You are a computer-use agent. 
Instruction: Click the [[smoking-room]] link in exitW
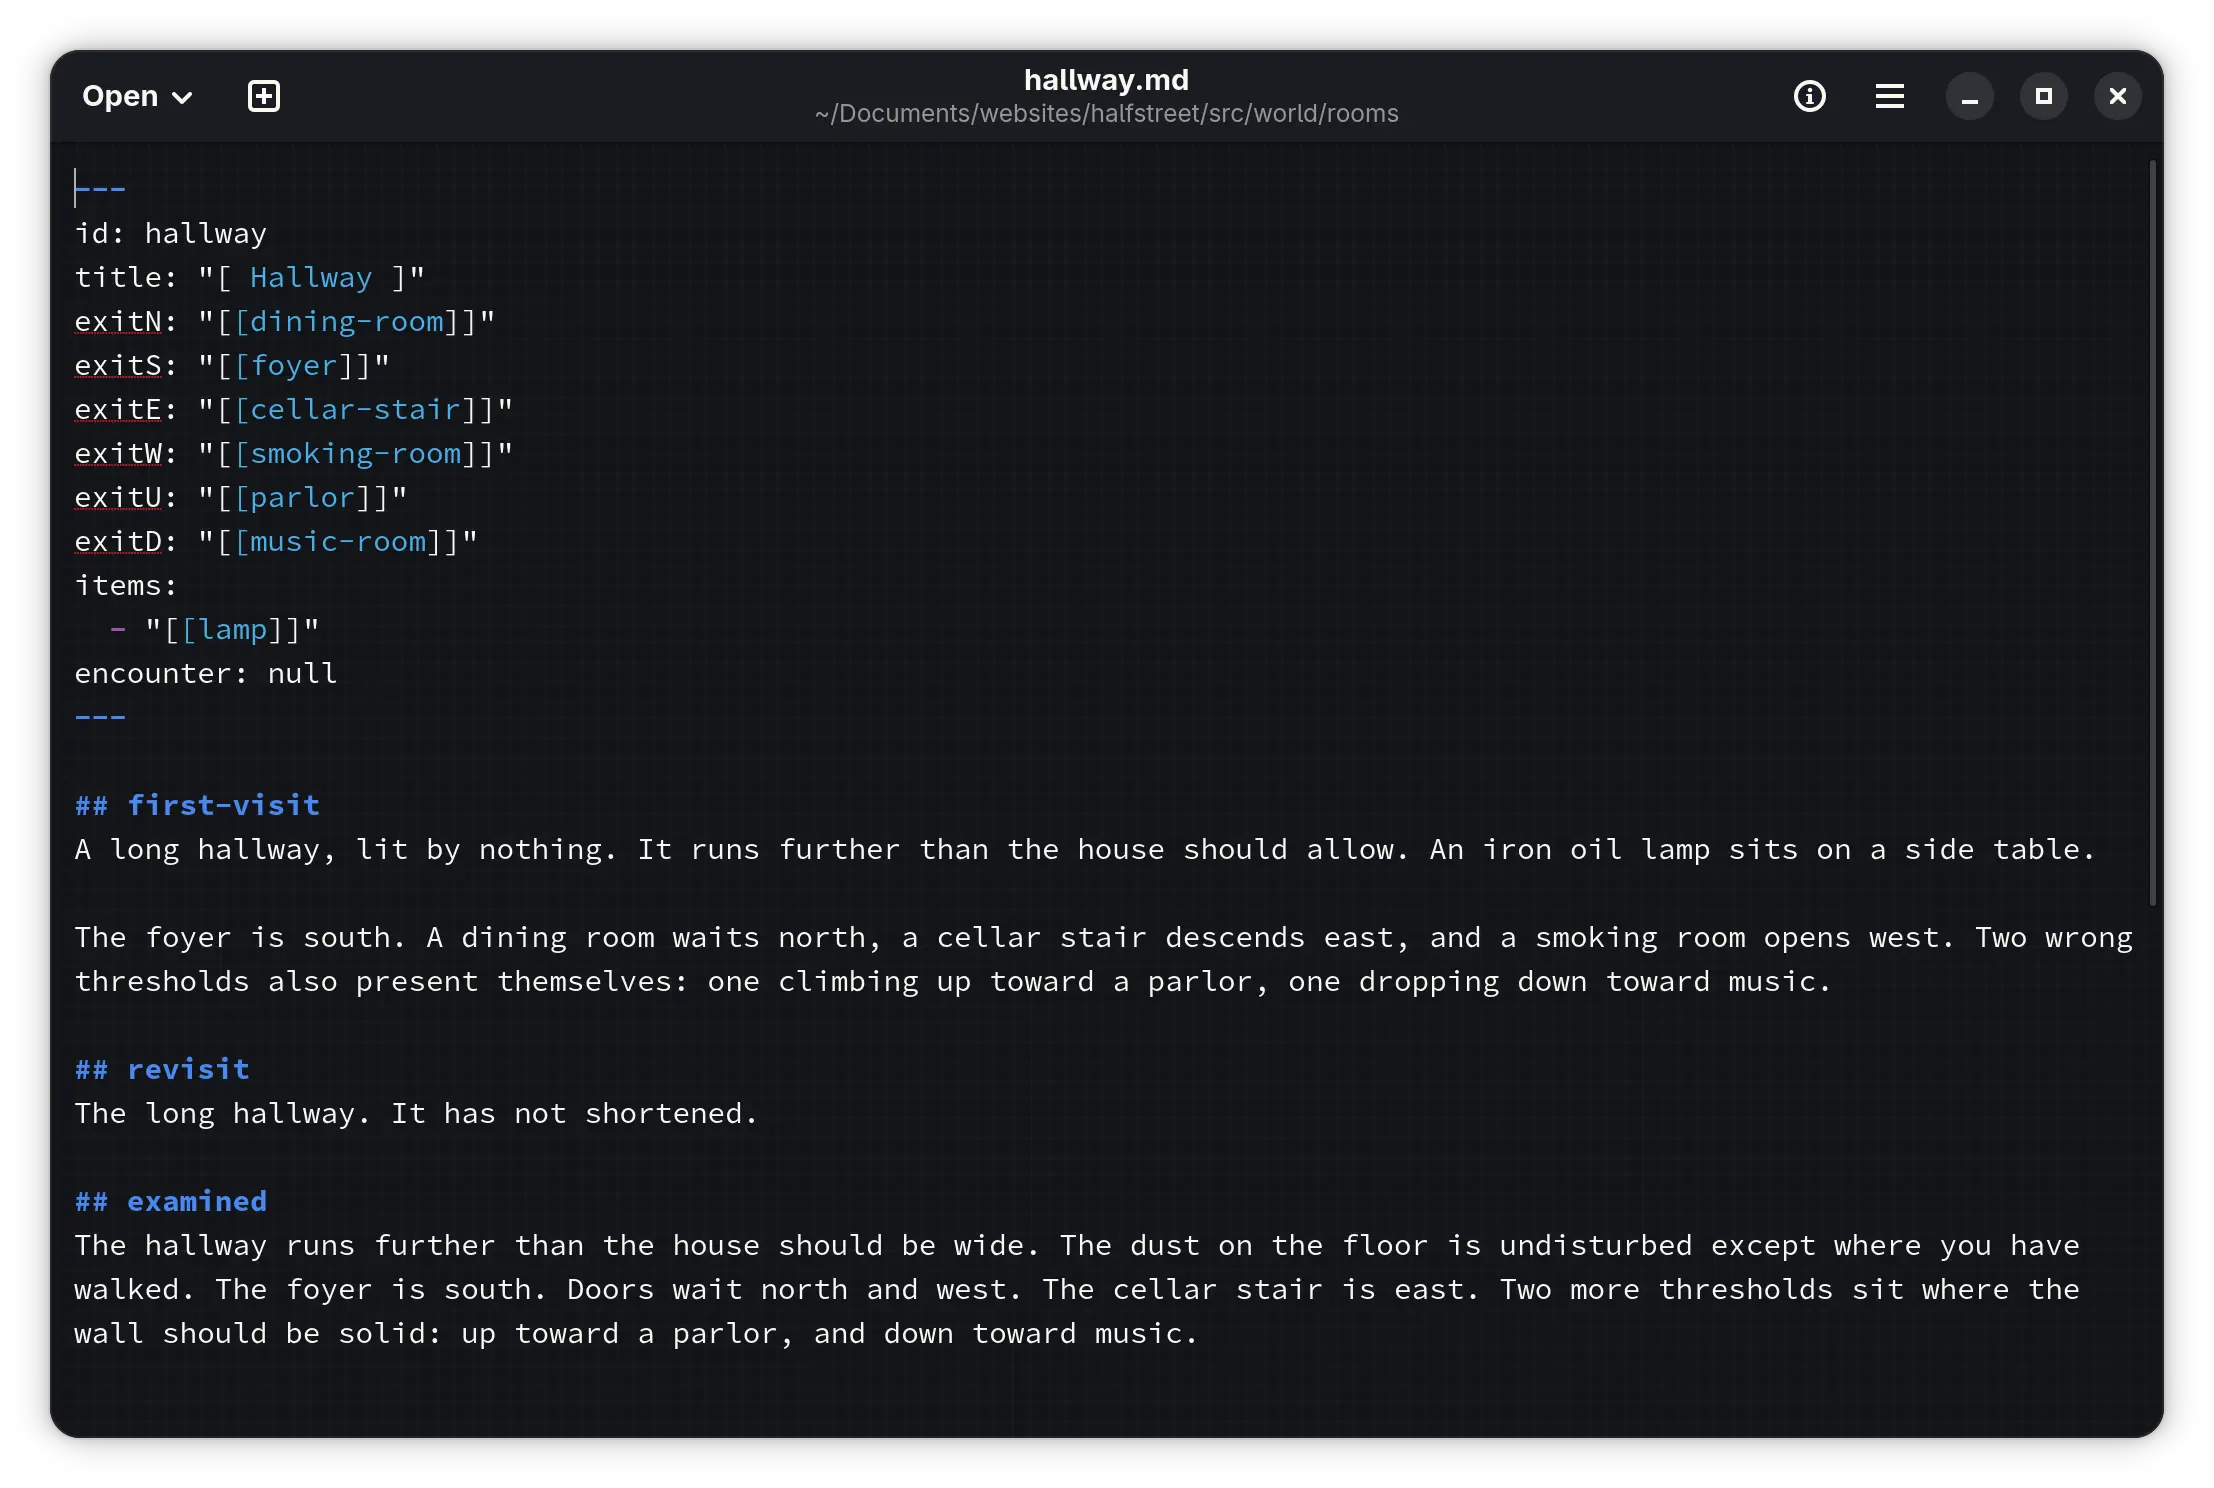(355, 453)
